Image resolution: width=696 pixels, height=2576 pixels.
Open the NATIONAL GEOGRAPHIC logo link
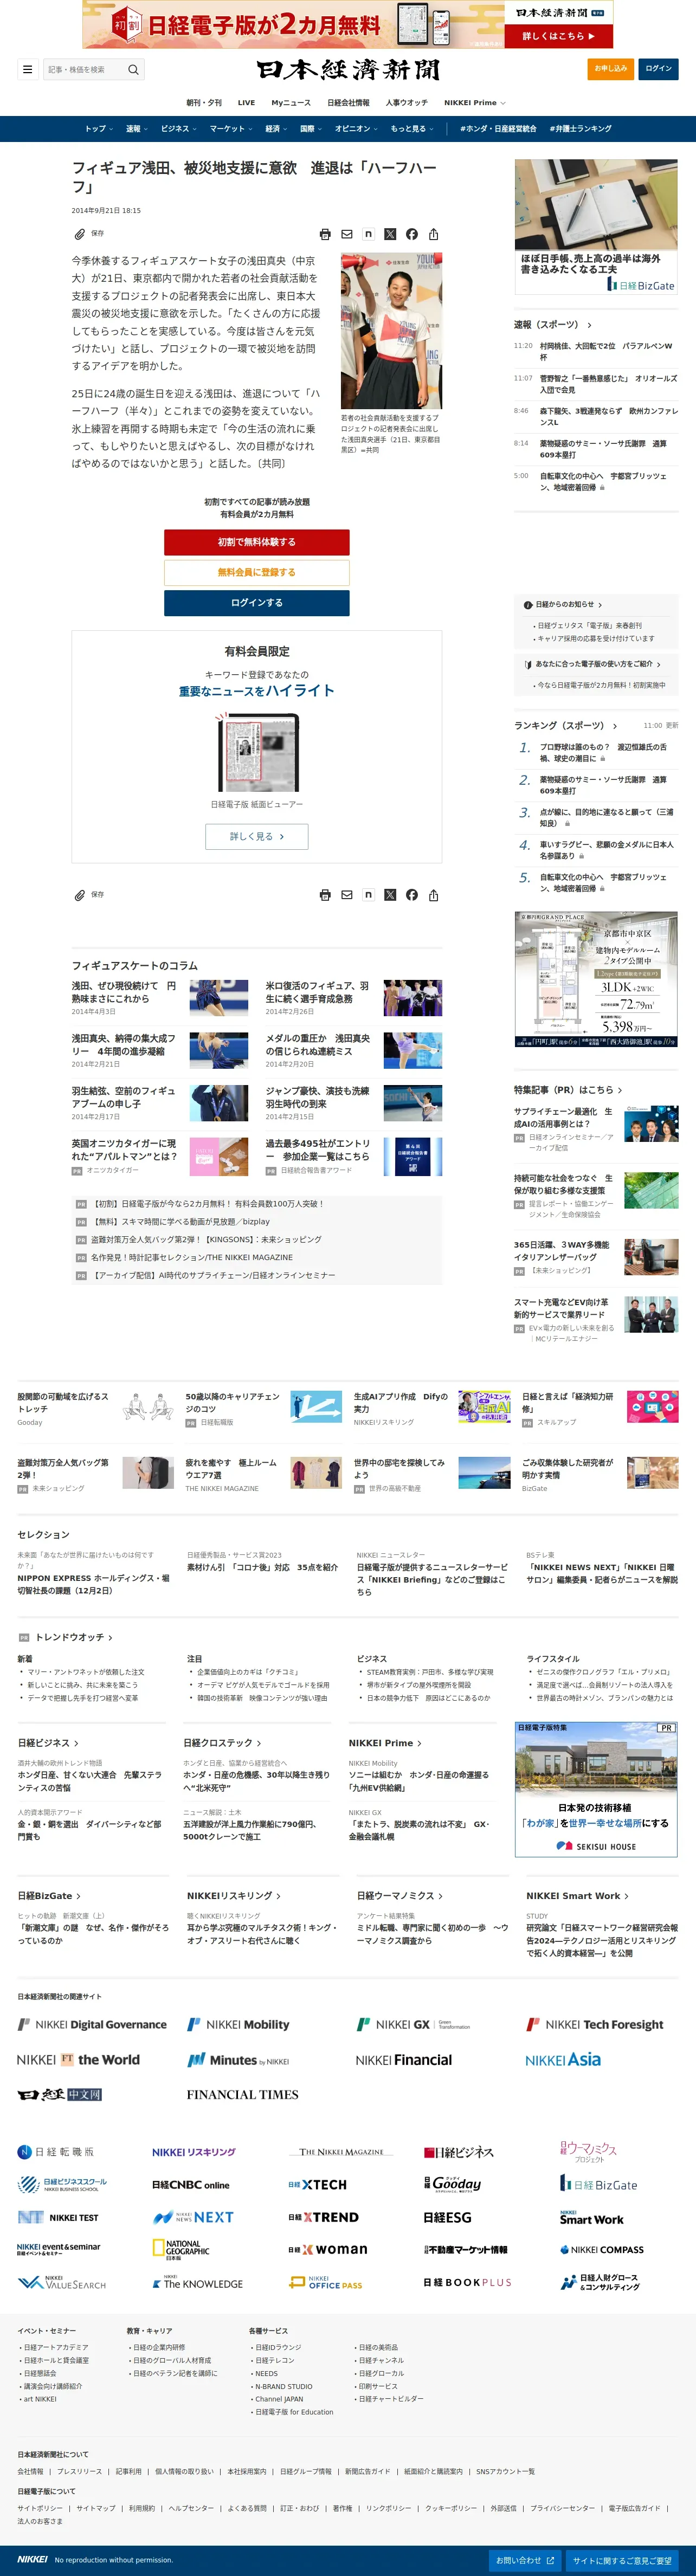(181, 2250)
